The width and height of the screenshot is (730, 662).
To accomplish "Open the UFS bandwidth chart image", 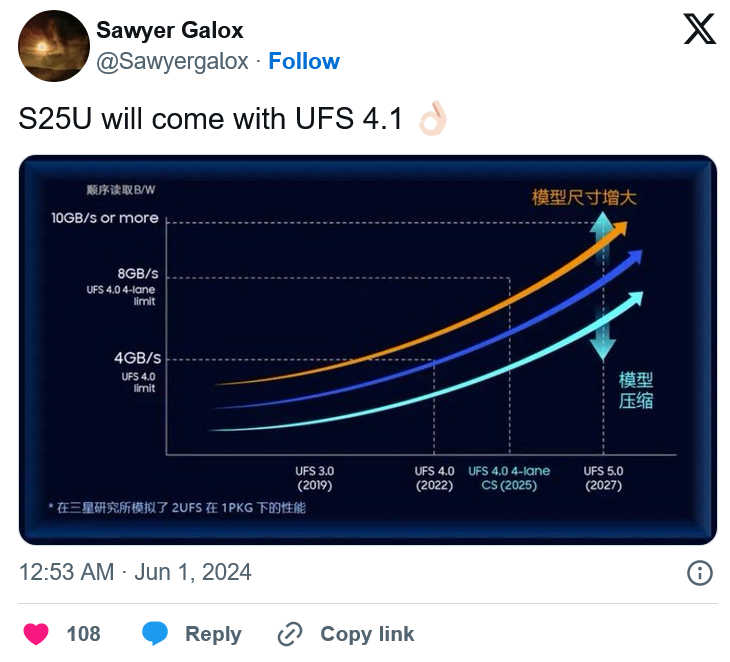I will pyautogui.click(x=368, y=350).
